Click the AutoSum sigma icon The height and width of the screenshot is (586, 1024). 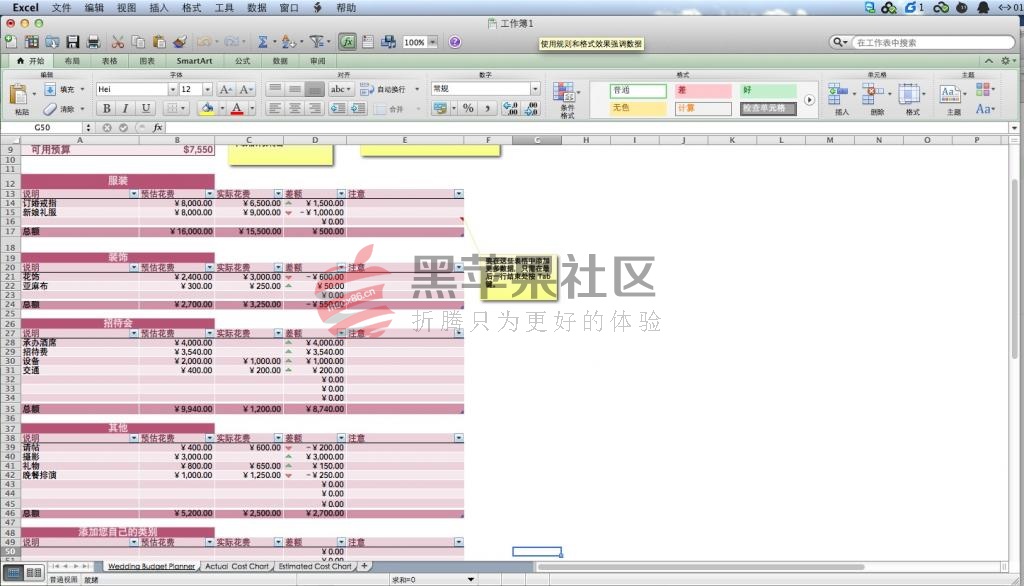coord(263,42)
